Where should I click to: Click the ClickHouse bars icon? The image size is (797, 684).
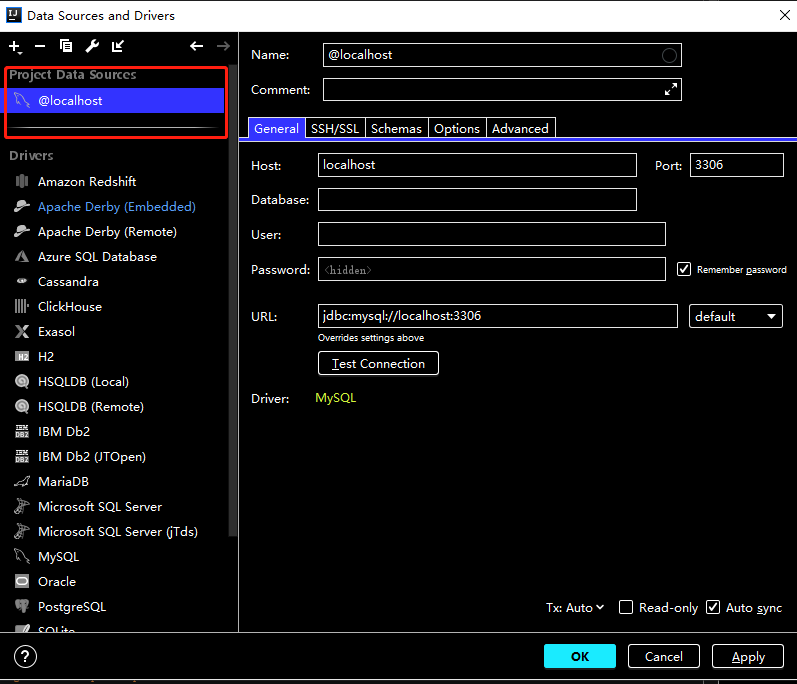point(22,306)
